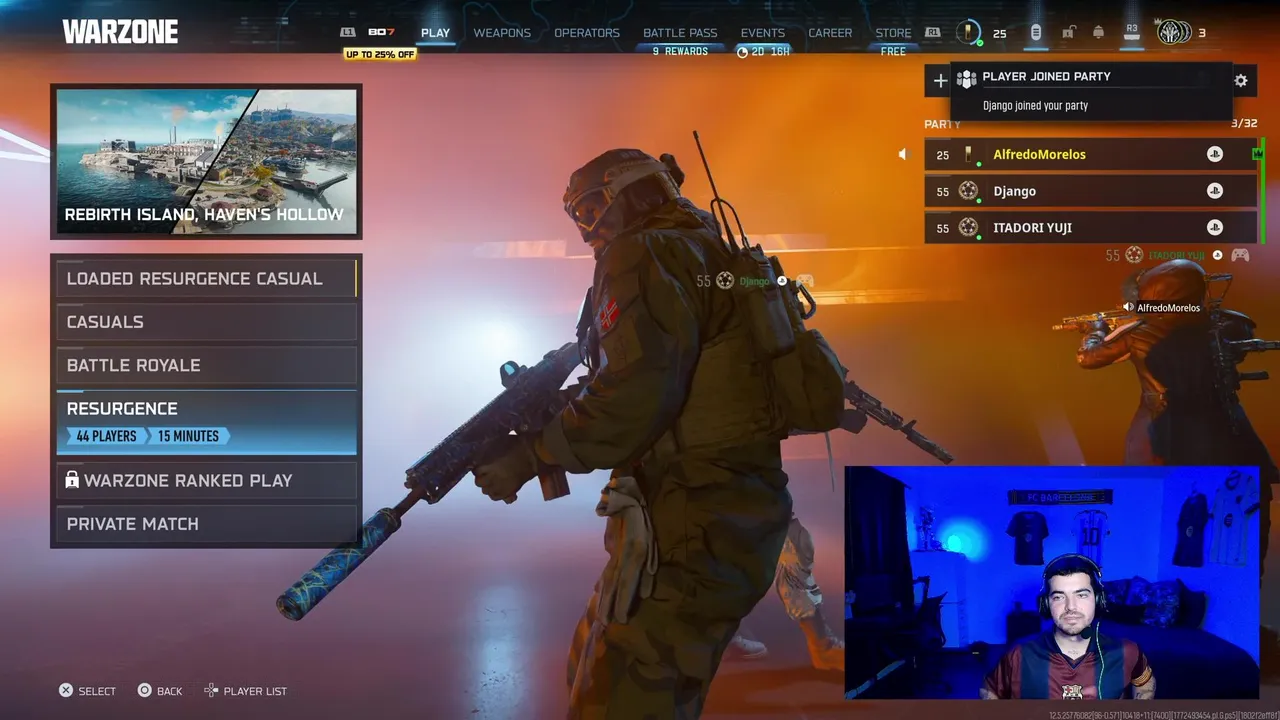Switch to the Weapons tab
Viewport: 1280px width, 720px height.
point(502,33)
